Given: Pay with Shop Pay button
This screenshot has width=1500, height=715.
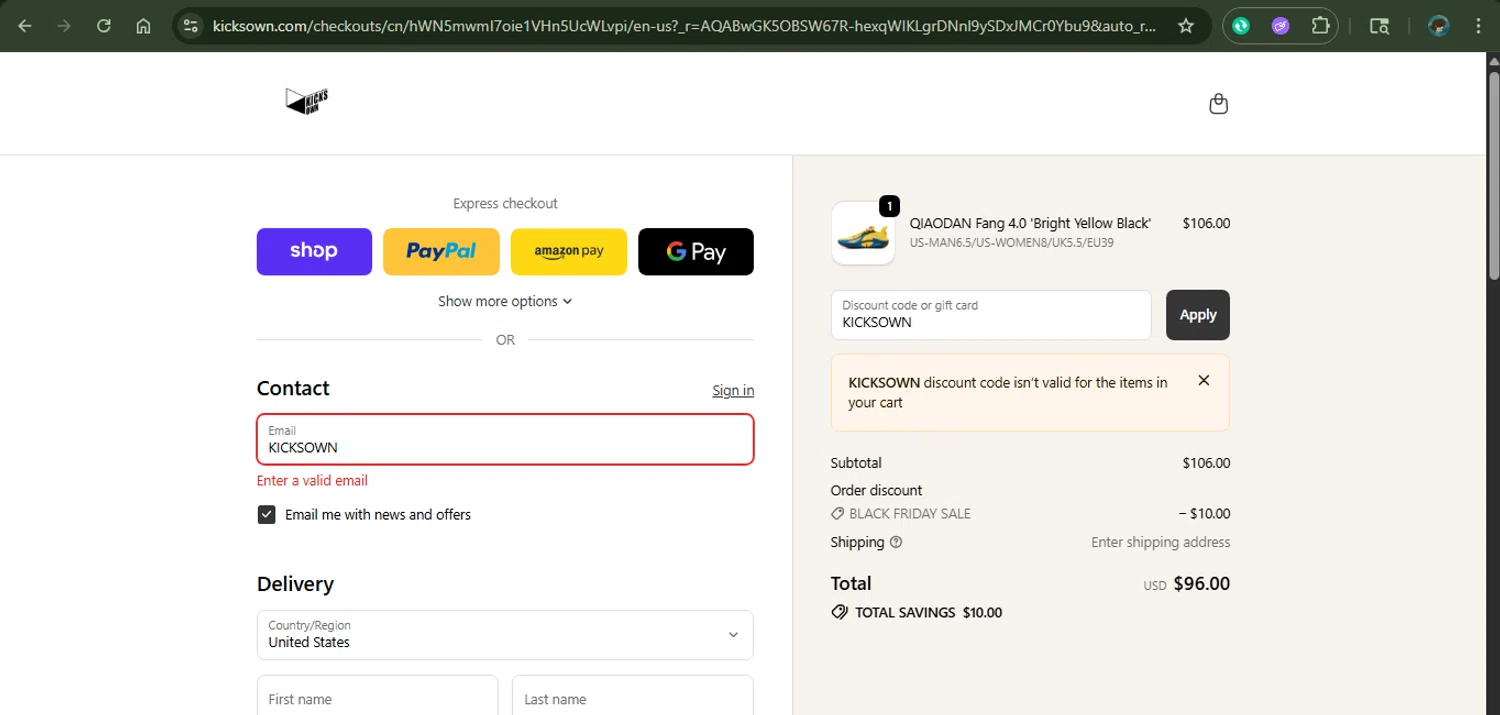Looking at the screenshot, I should pos(314,252).
